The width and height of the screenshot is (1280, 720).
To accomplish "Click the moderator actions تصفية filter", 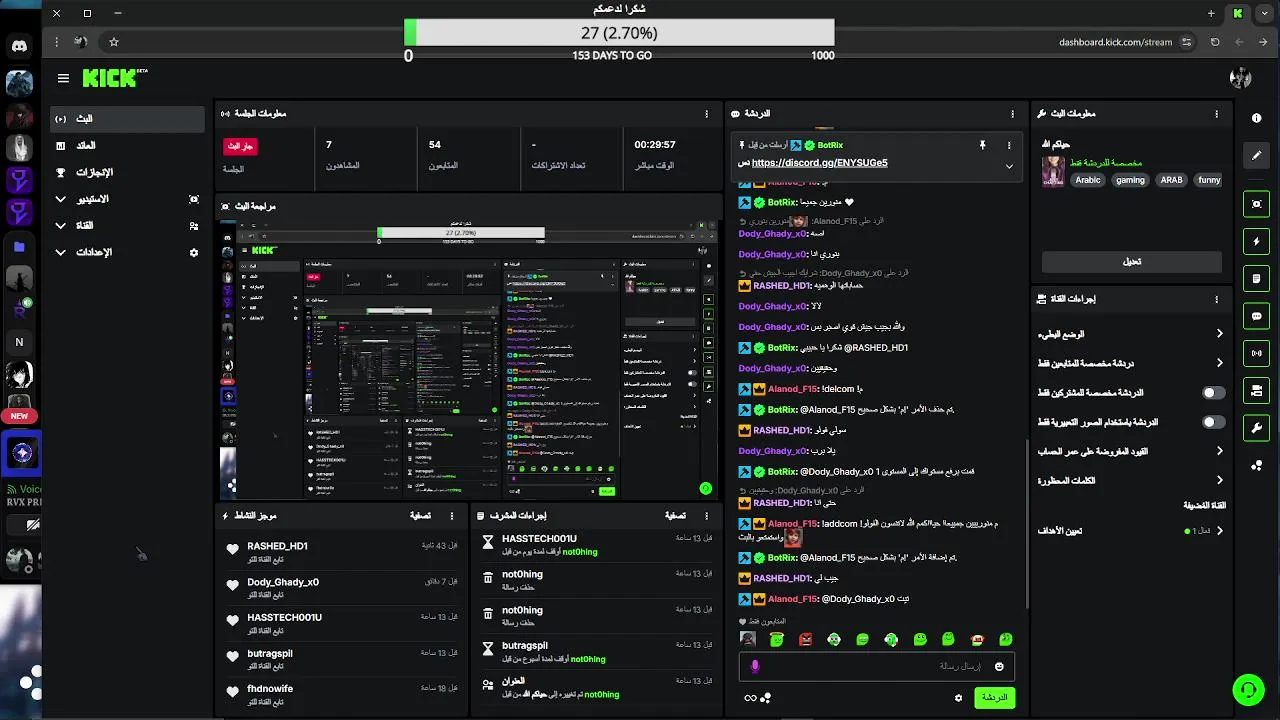I will [x=676, y=516].
